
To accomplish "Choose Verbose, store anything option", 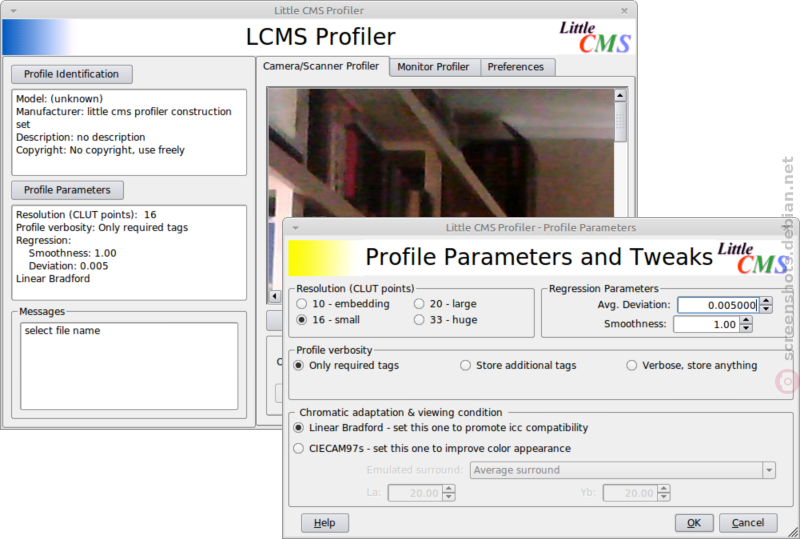I will (x=692, y=365).
